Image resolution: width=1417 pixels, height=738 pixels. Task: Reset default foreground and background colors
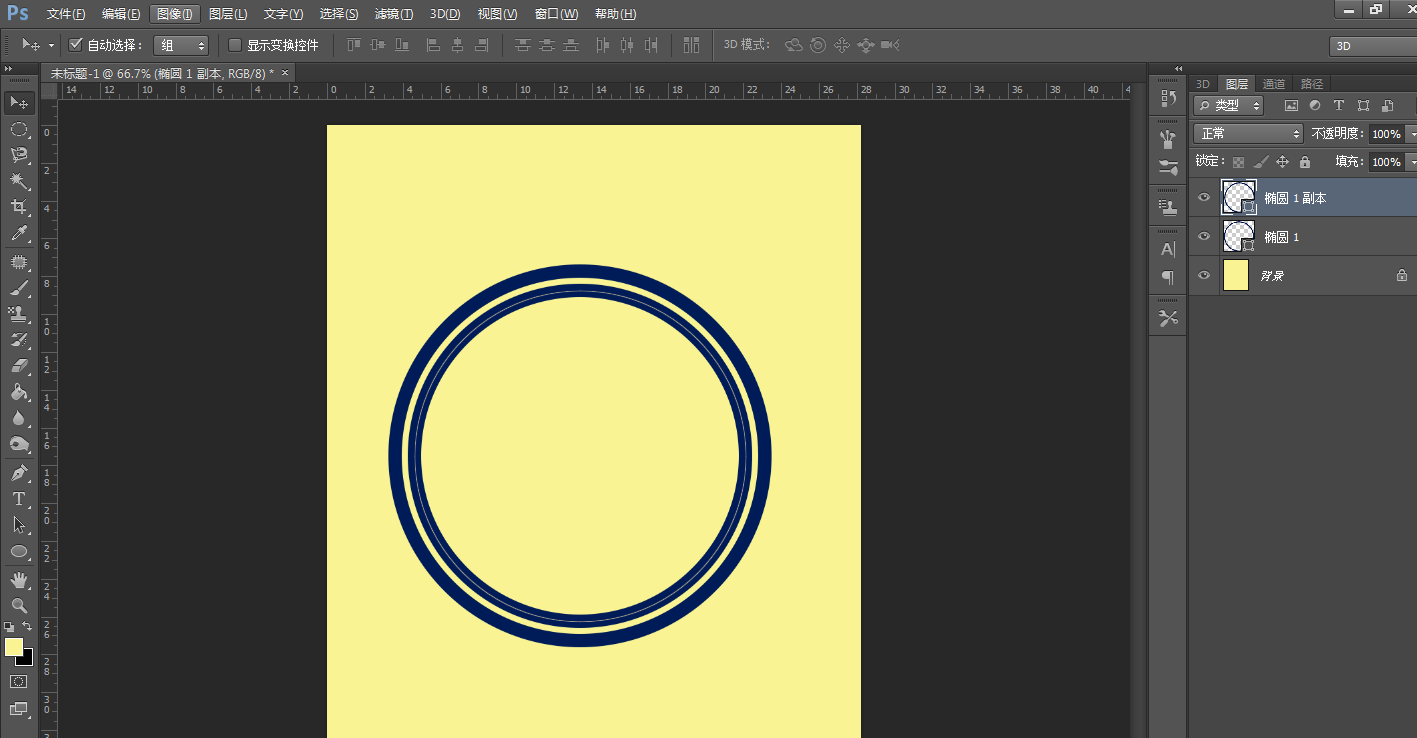coord(9,627)
